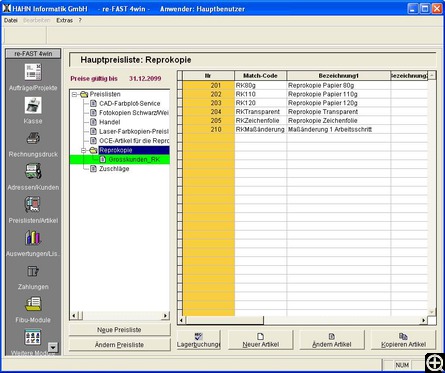
Task: Click the tree horizontal scrollbar left arrow
Action: [74, 315]
